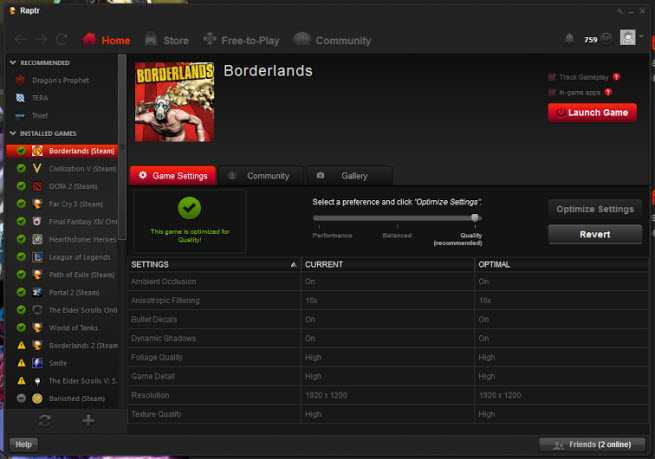
Task: Click the grey status icon beside Banished
Action: 21,398
